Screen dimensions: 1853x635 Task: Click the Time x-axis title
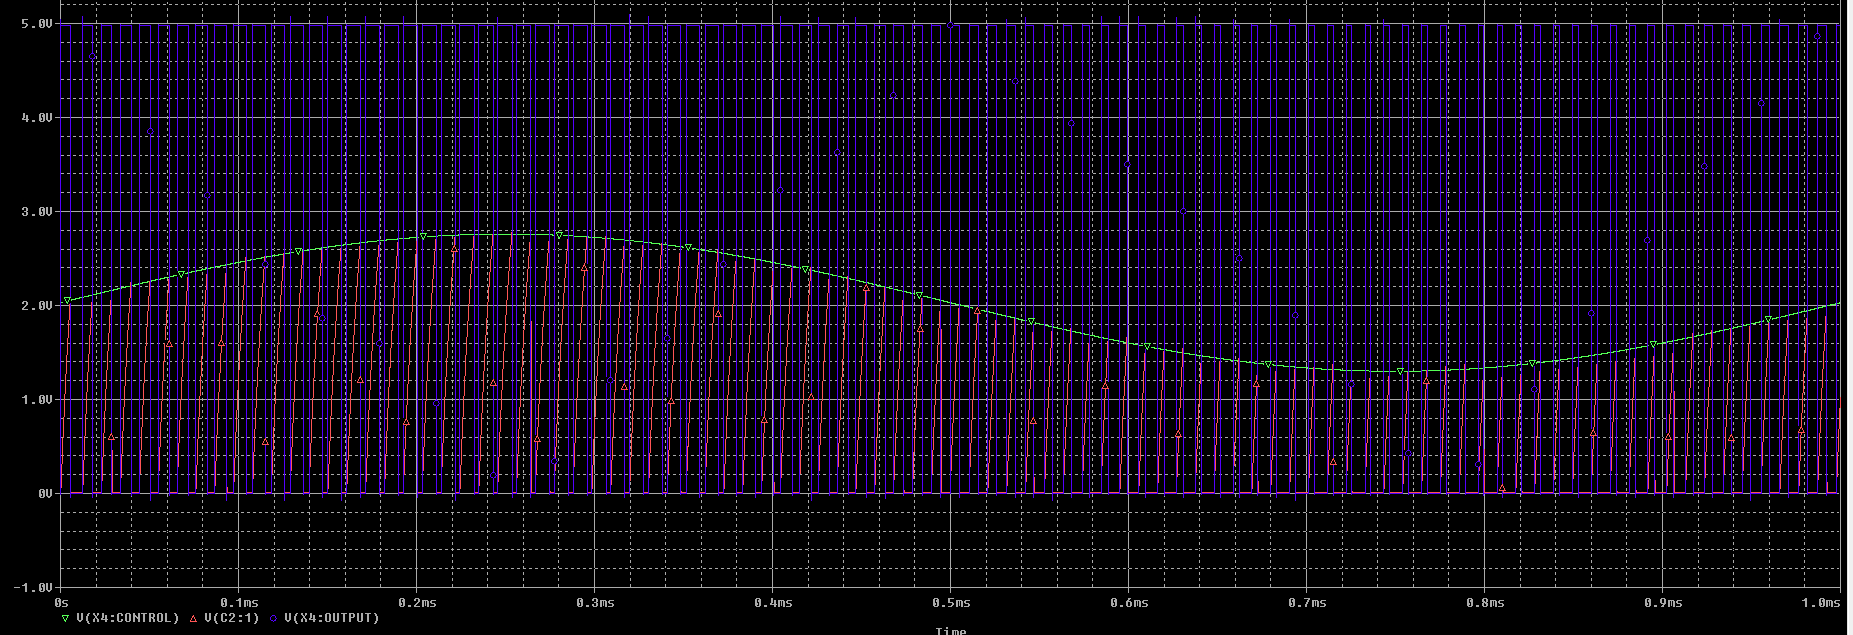[x=950, y=630]
